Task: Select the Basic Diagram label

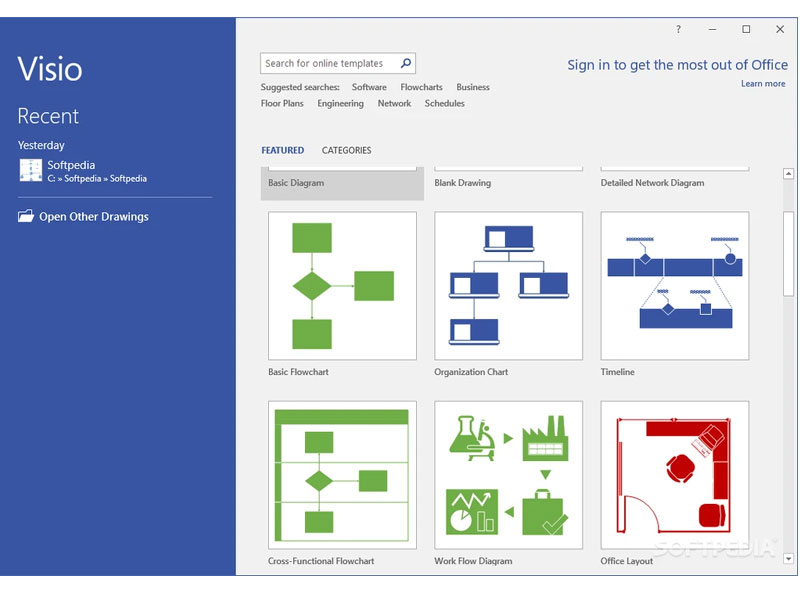Action: coord(296,183)
